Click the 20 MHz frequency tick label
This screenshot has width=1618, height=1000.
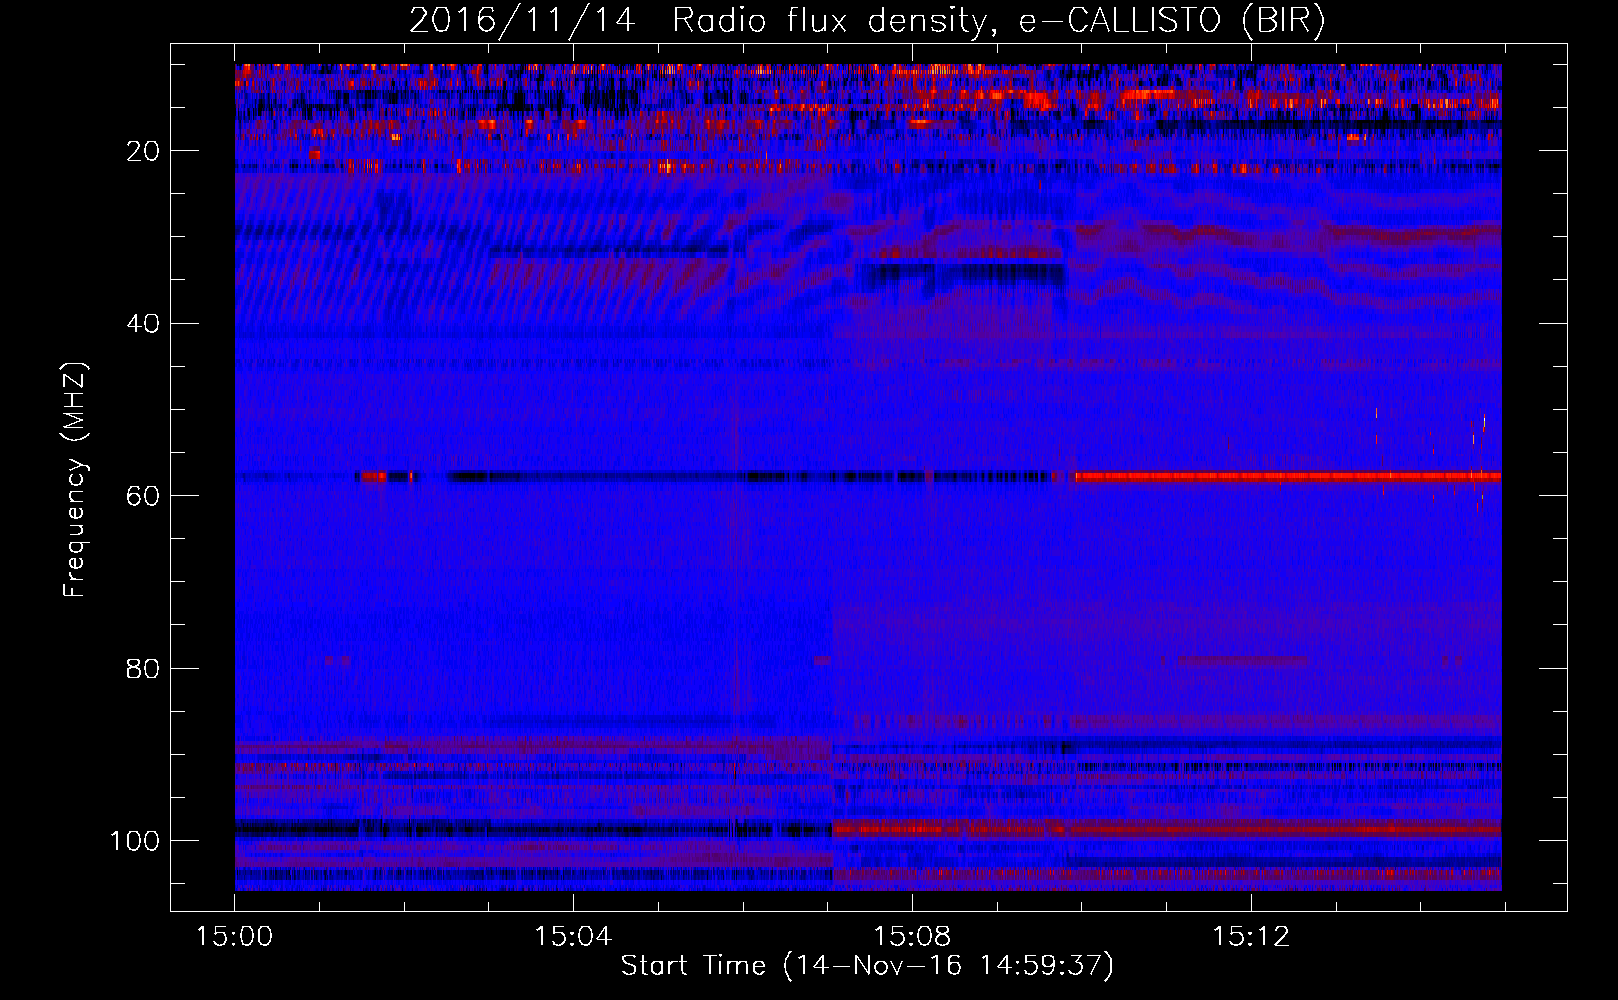tap(143, 151)
